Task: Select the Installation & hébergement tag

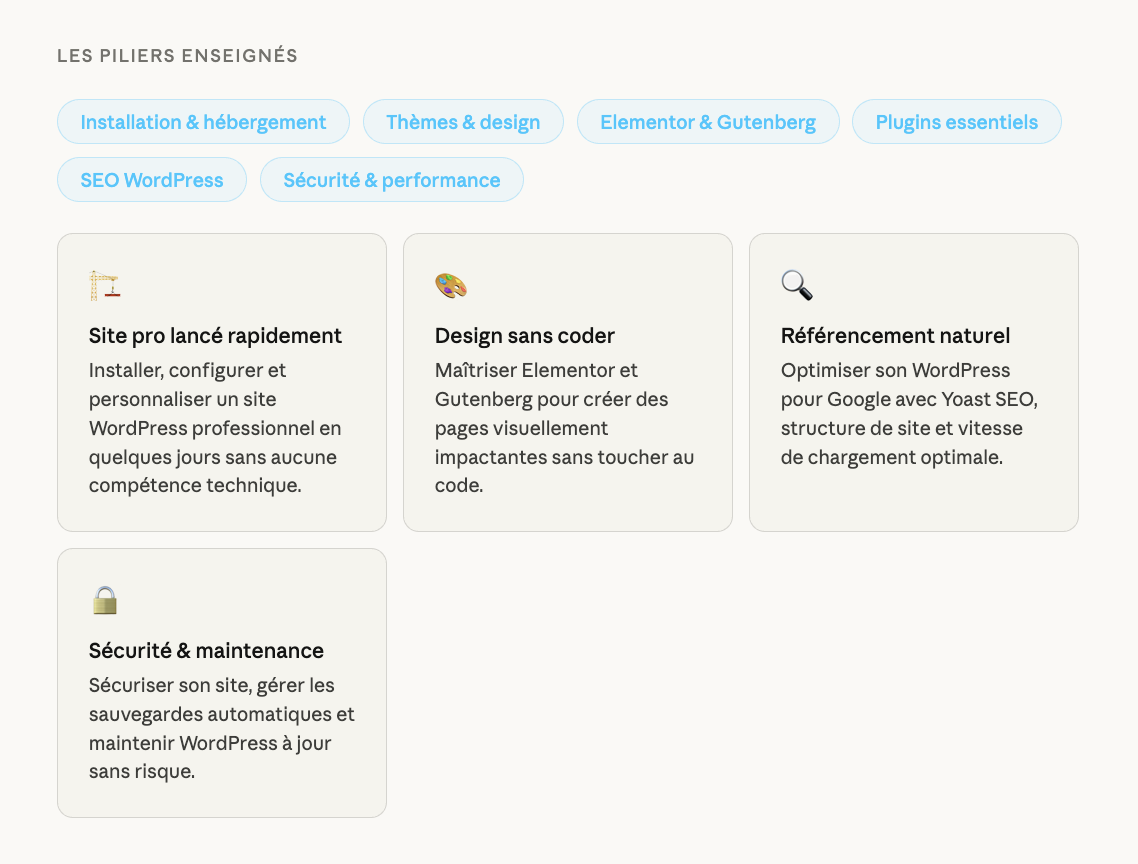Action: point(203,122)
